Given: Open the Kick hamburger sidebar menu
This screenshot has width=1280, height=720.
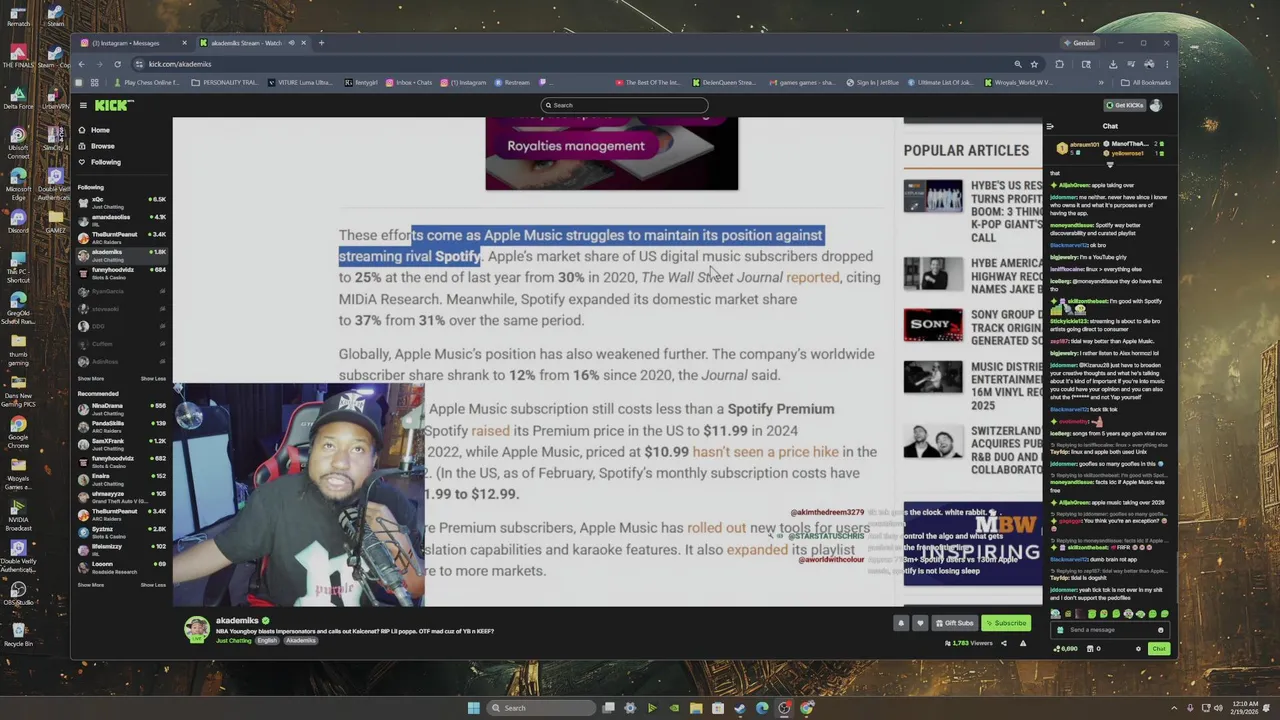Looking at the screenshot, I should 82,105.
